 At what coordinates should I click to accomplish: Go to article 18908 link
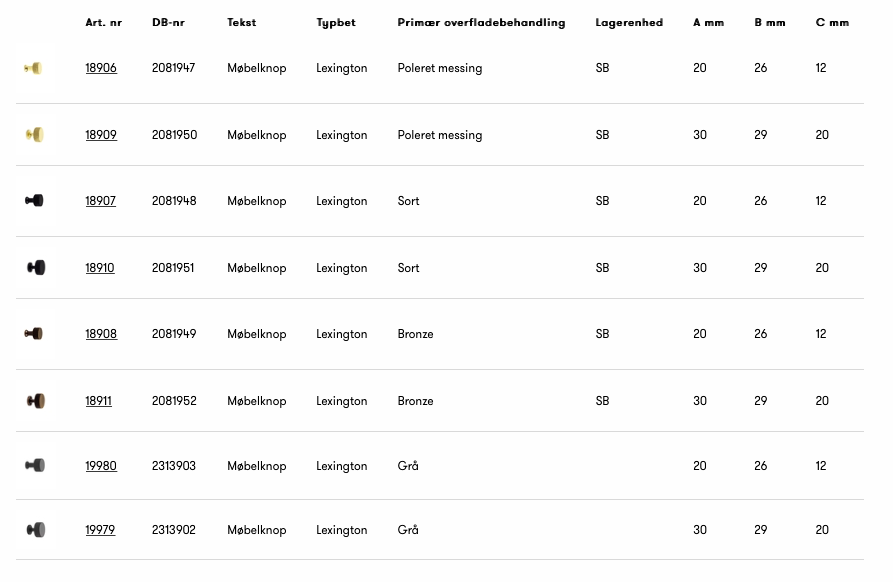[101, 334]
